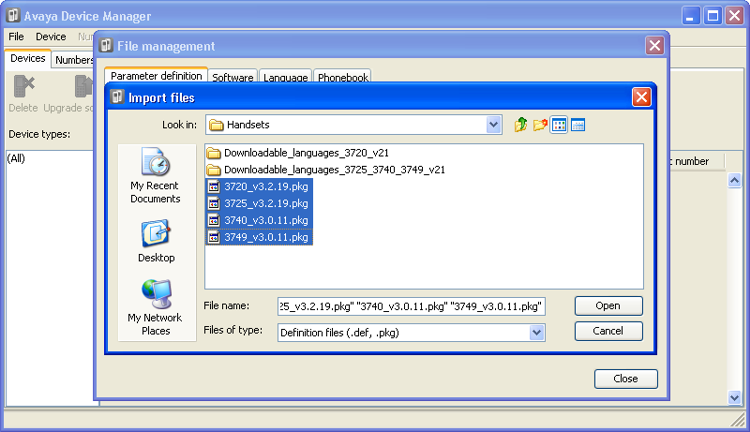Switch to the Parameter definition tab

pos(156,76)
